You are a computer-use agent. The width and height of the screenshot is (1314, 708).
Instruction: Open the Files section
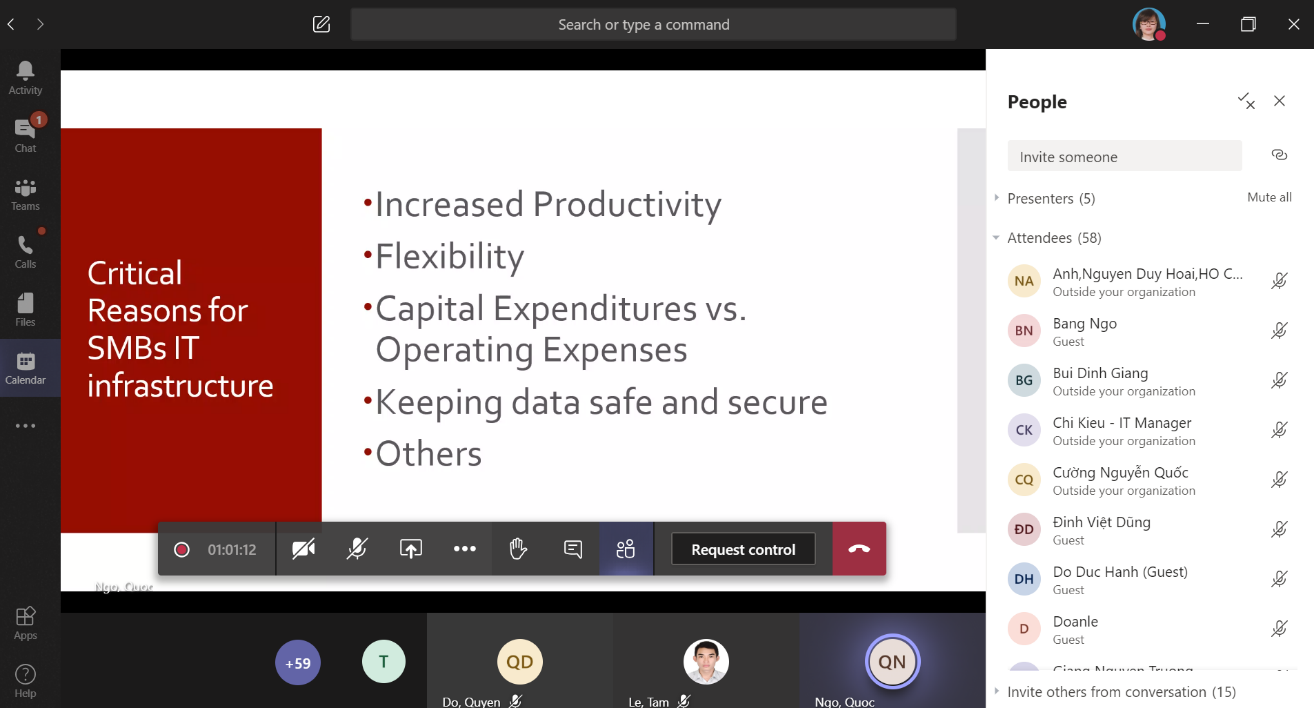click(x=25, y=309)
